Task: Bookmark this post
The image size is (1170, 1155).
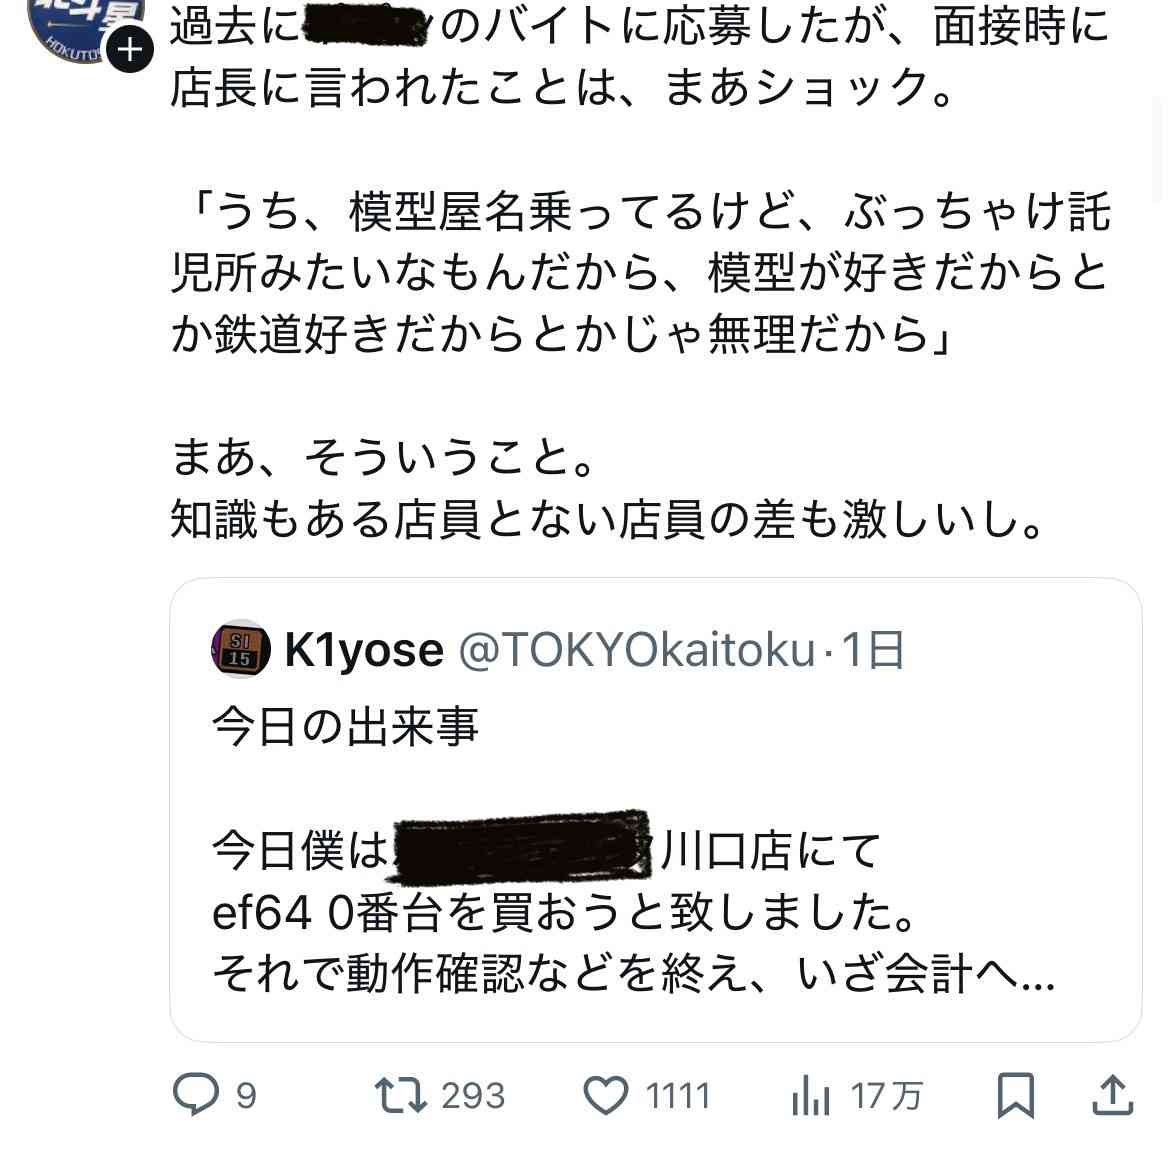Action: [1015, 1095]
